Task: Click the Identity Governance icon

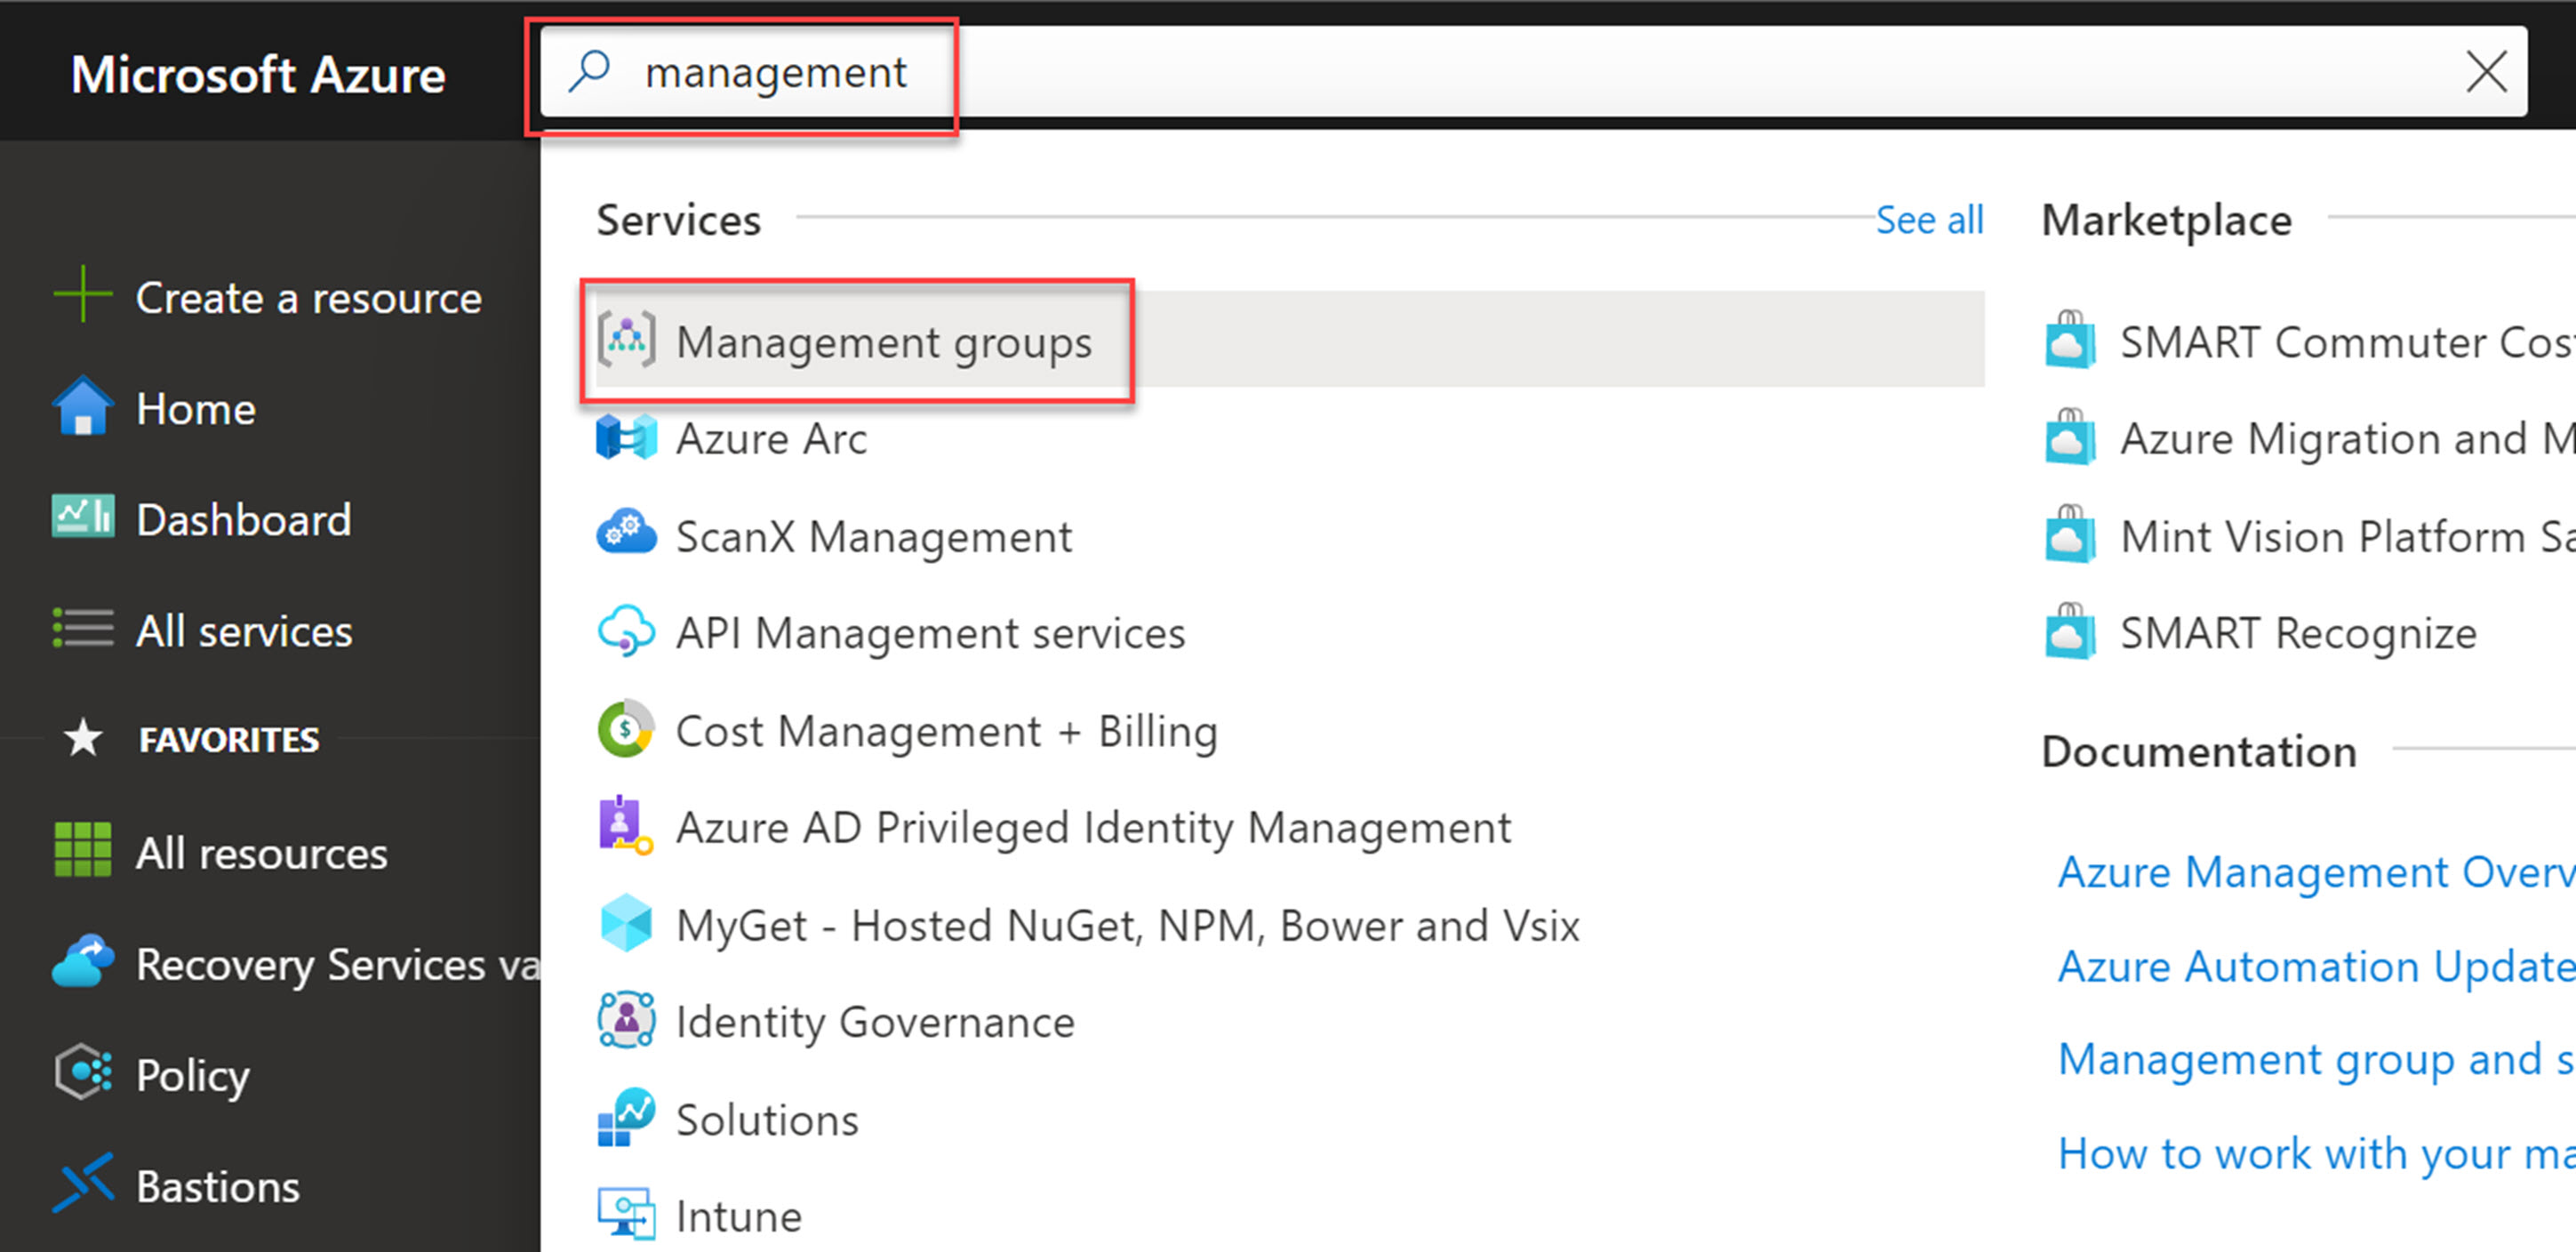Action: 624,1019
